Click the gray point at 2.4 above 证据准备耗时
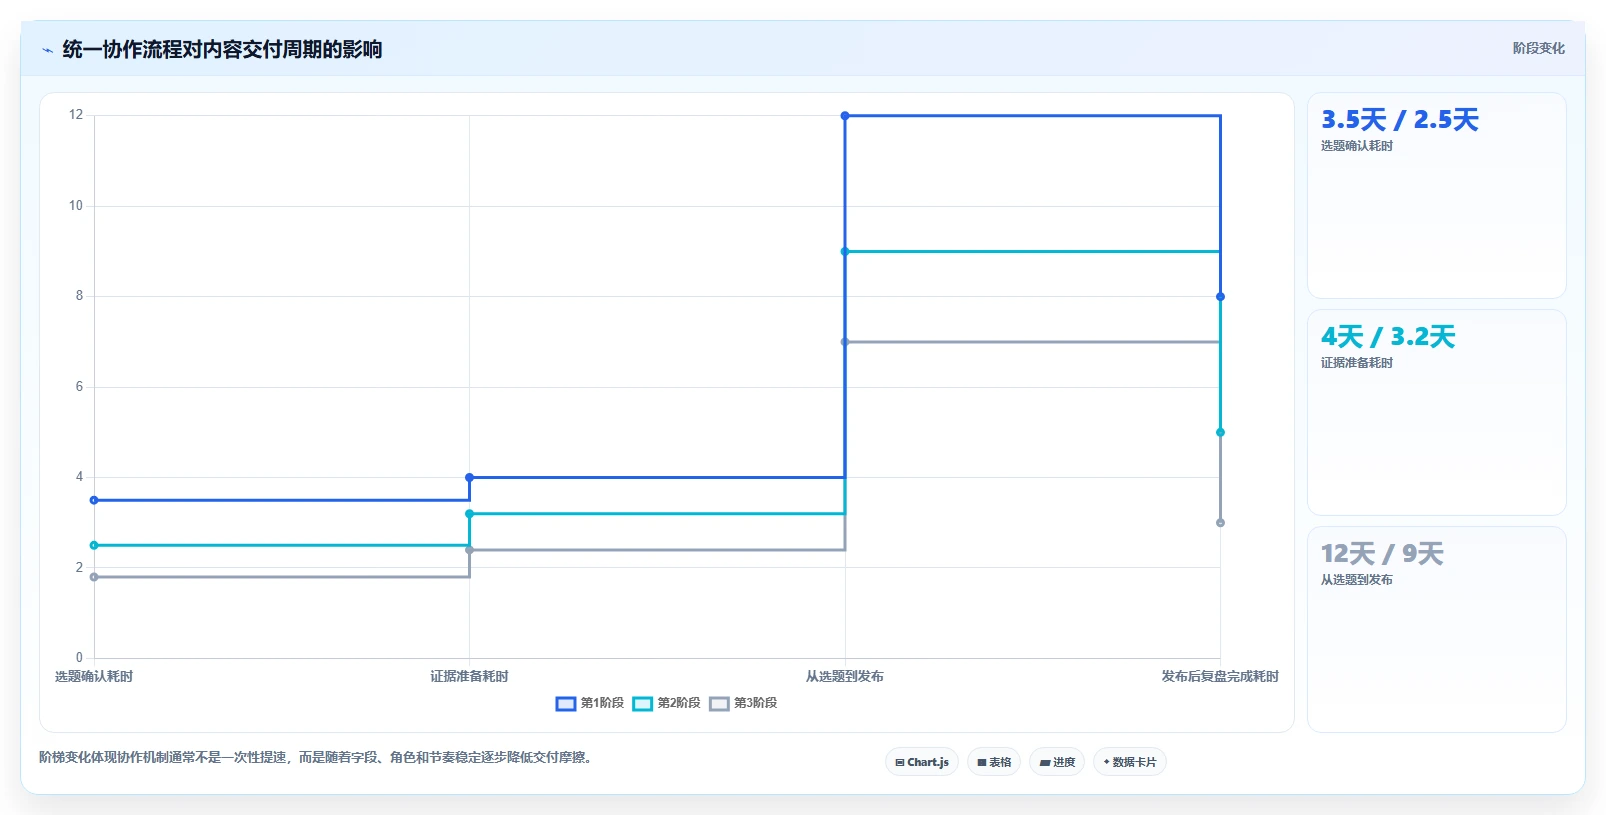Viewport: 1606px width, 815px height. pos(469,550)
